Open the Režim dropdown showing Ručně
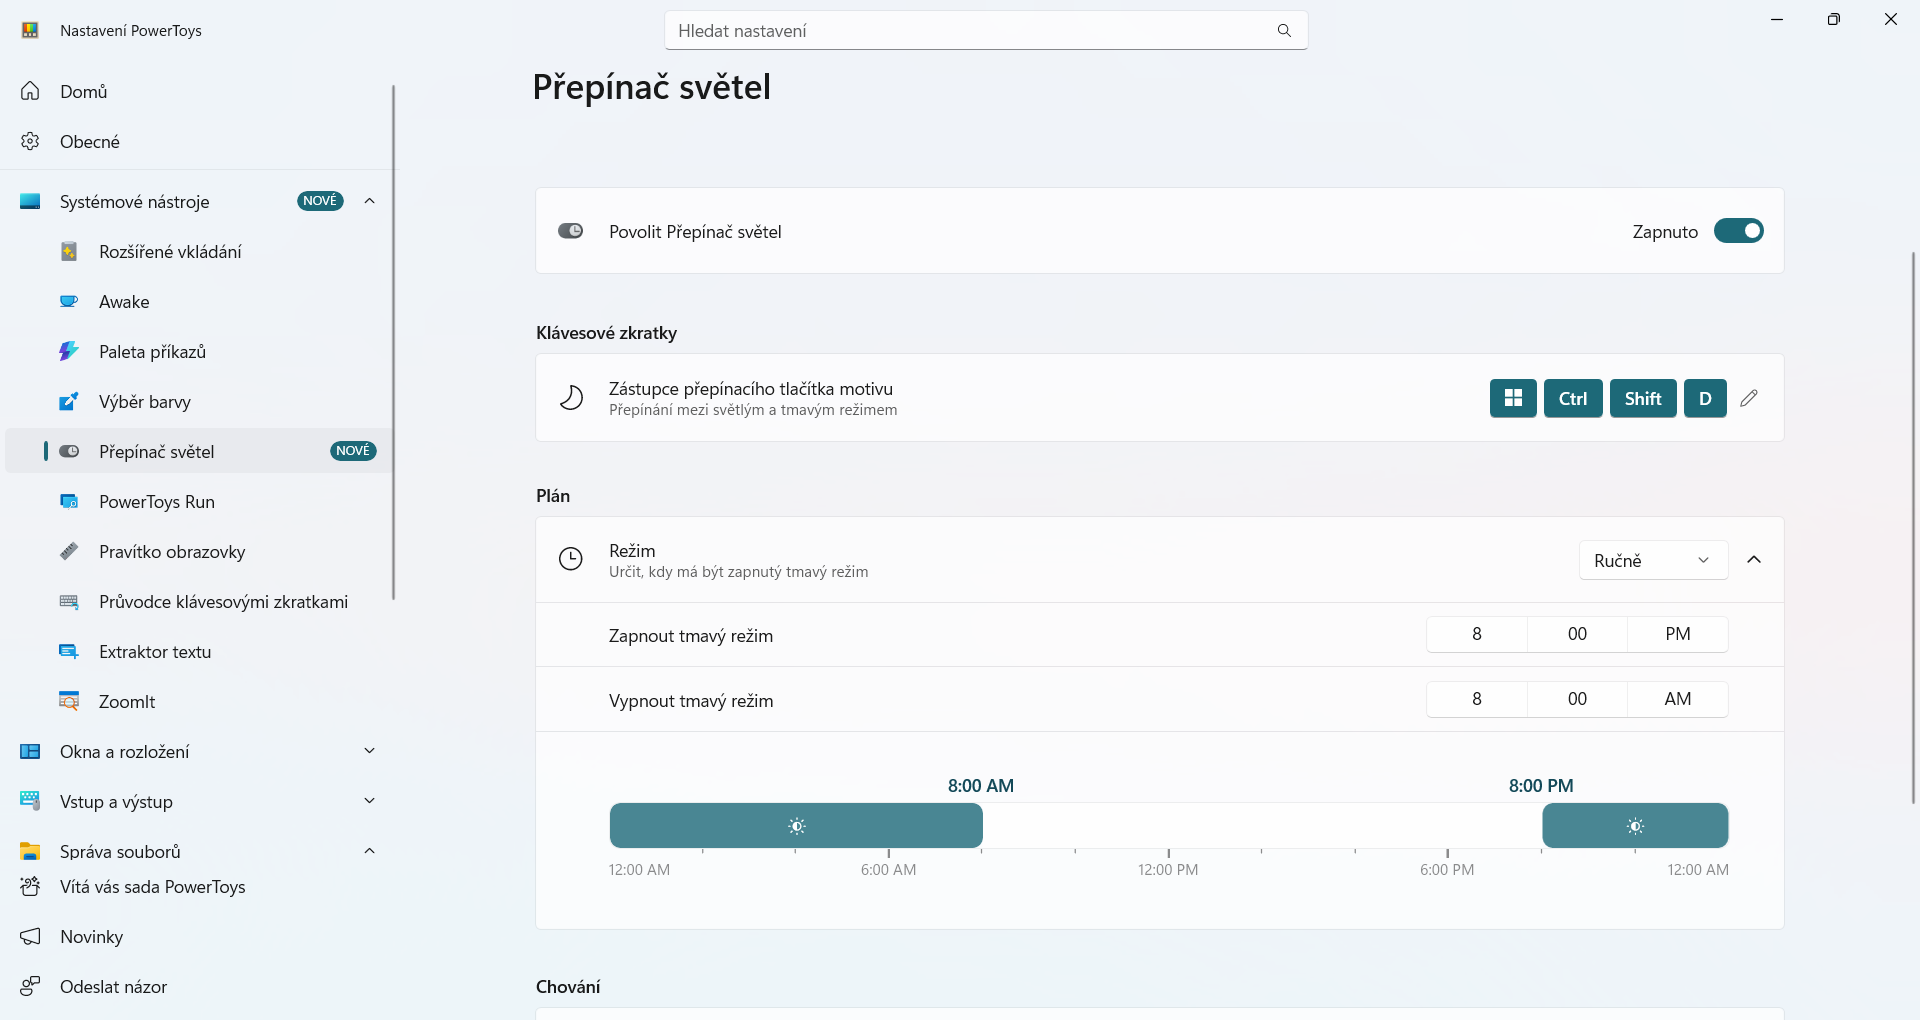1920x1020 pixels. coord(1653,560)
